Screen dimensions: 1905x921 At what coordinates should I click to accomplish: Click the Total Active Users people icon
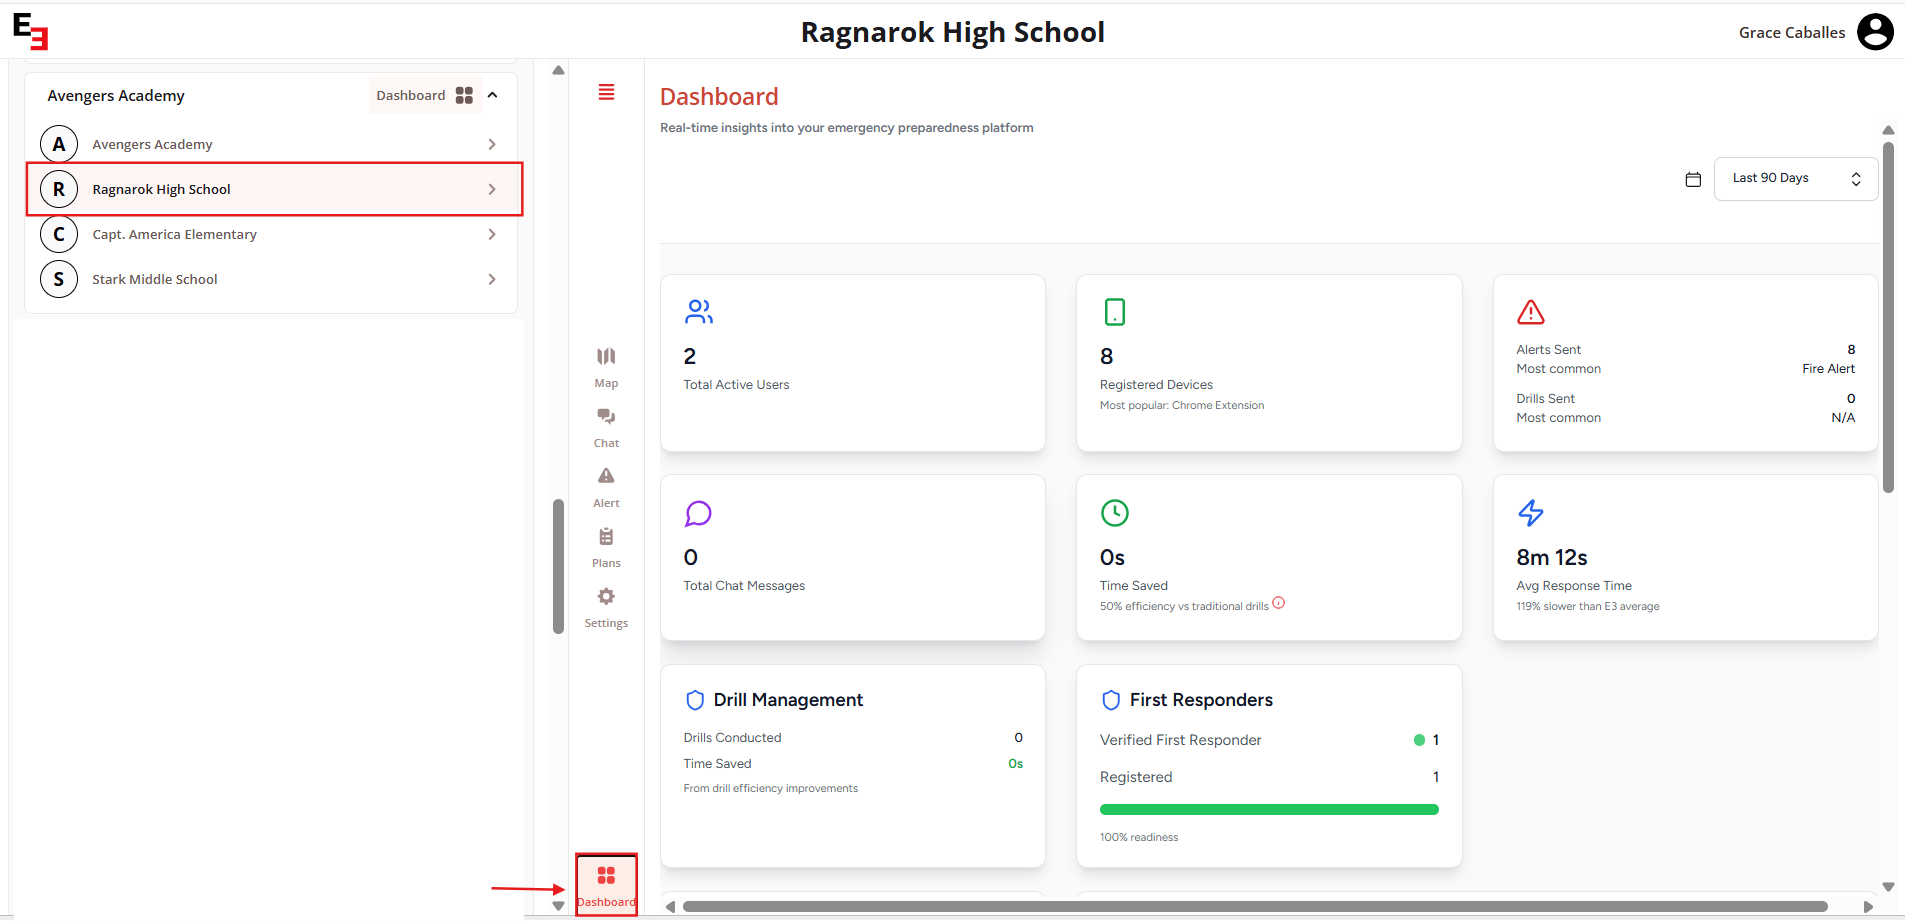699,312
